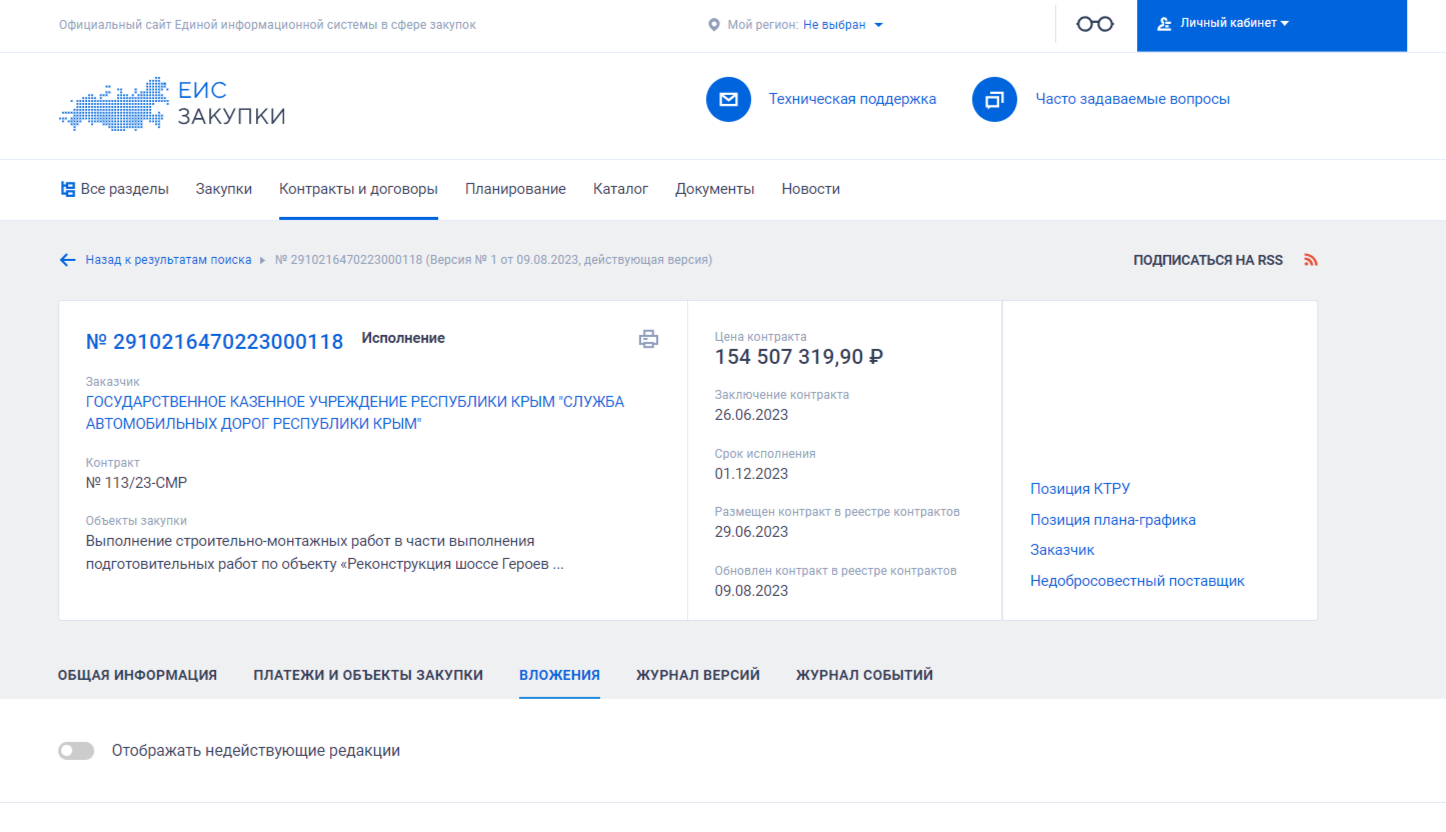
Task: Open contract number 2910216470223000118 link
Action: (x=215, y=341)
